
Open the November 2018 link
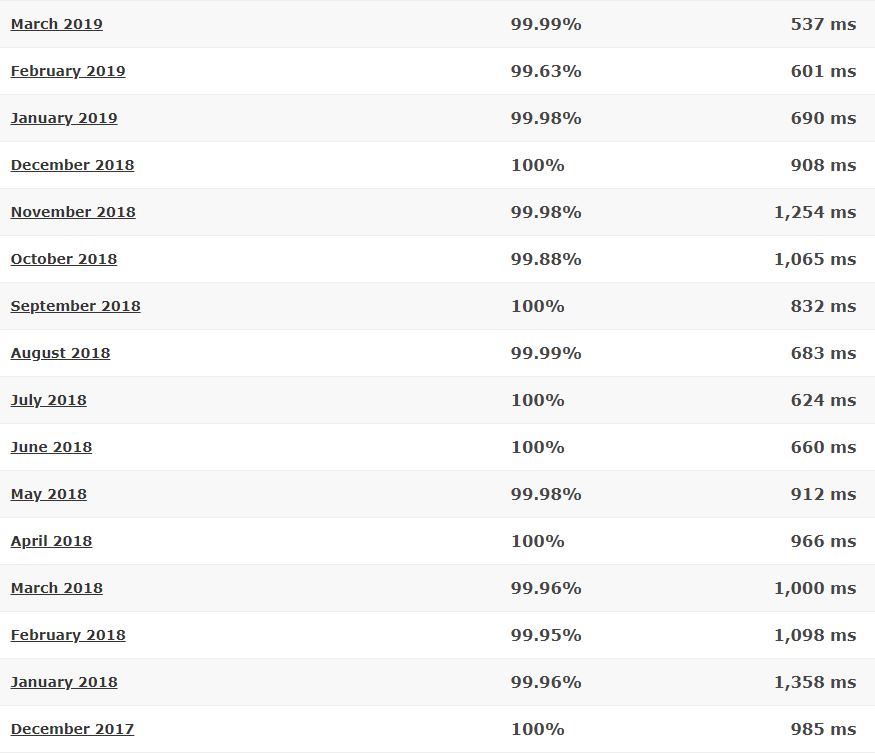click(x=73, y=212)
